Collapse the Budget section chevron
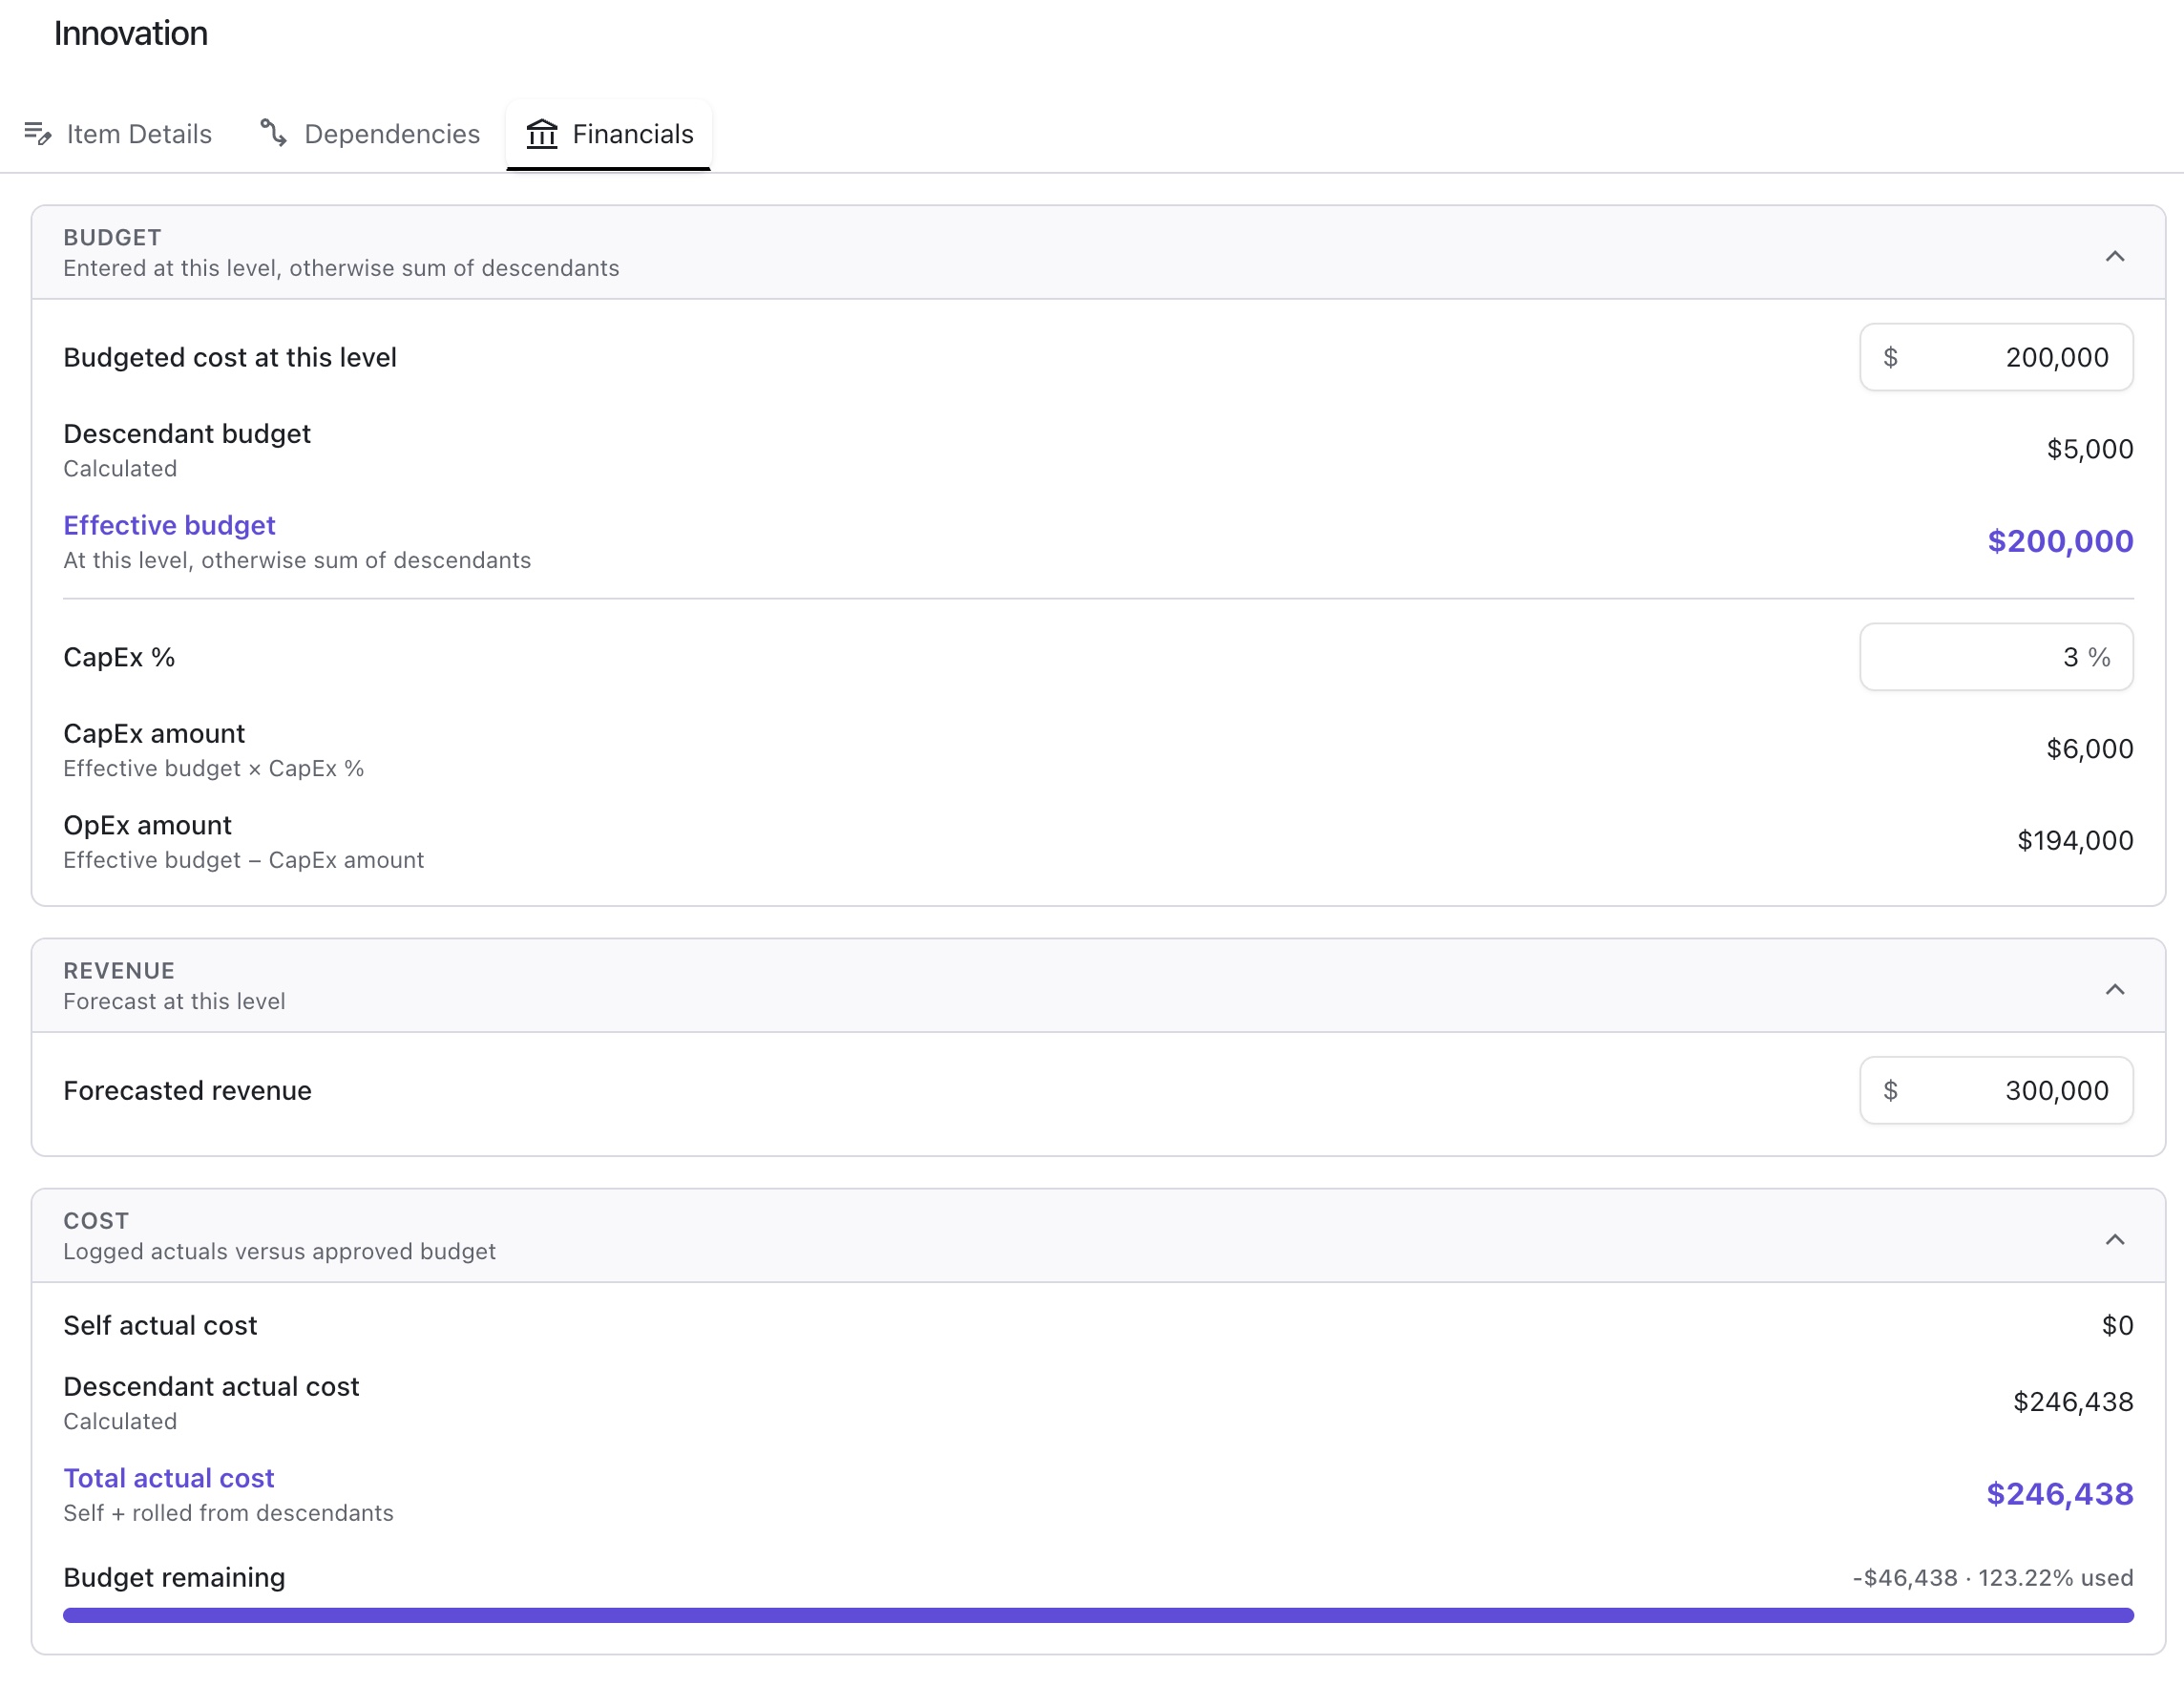 (2114, 256)
